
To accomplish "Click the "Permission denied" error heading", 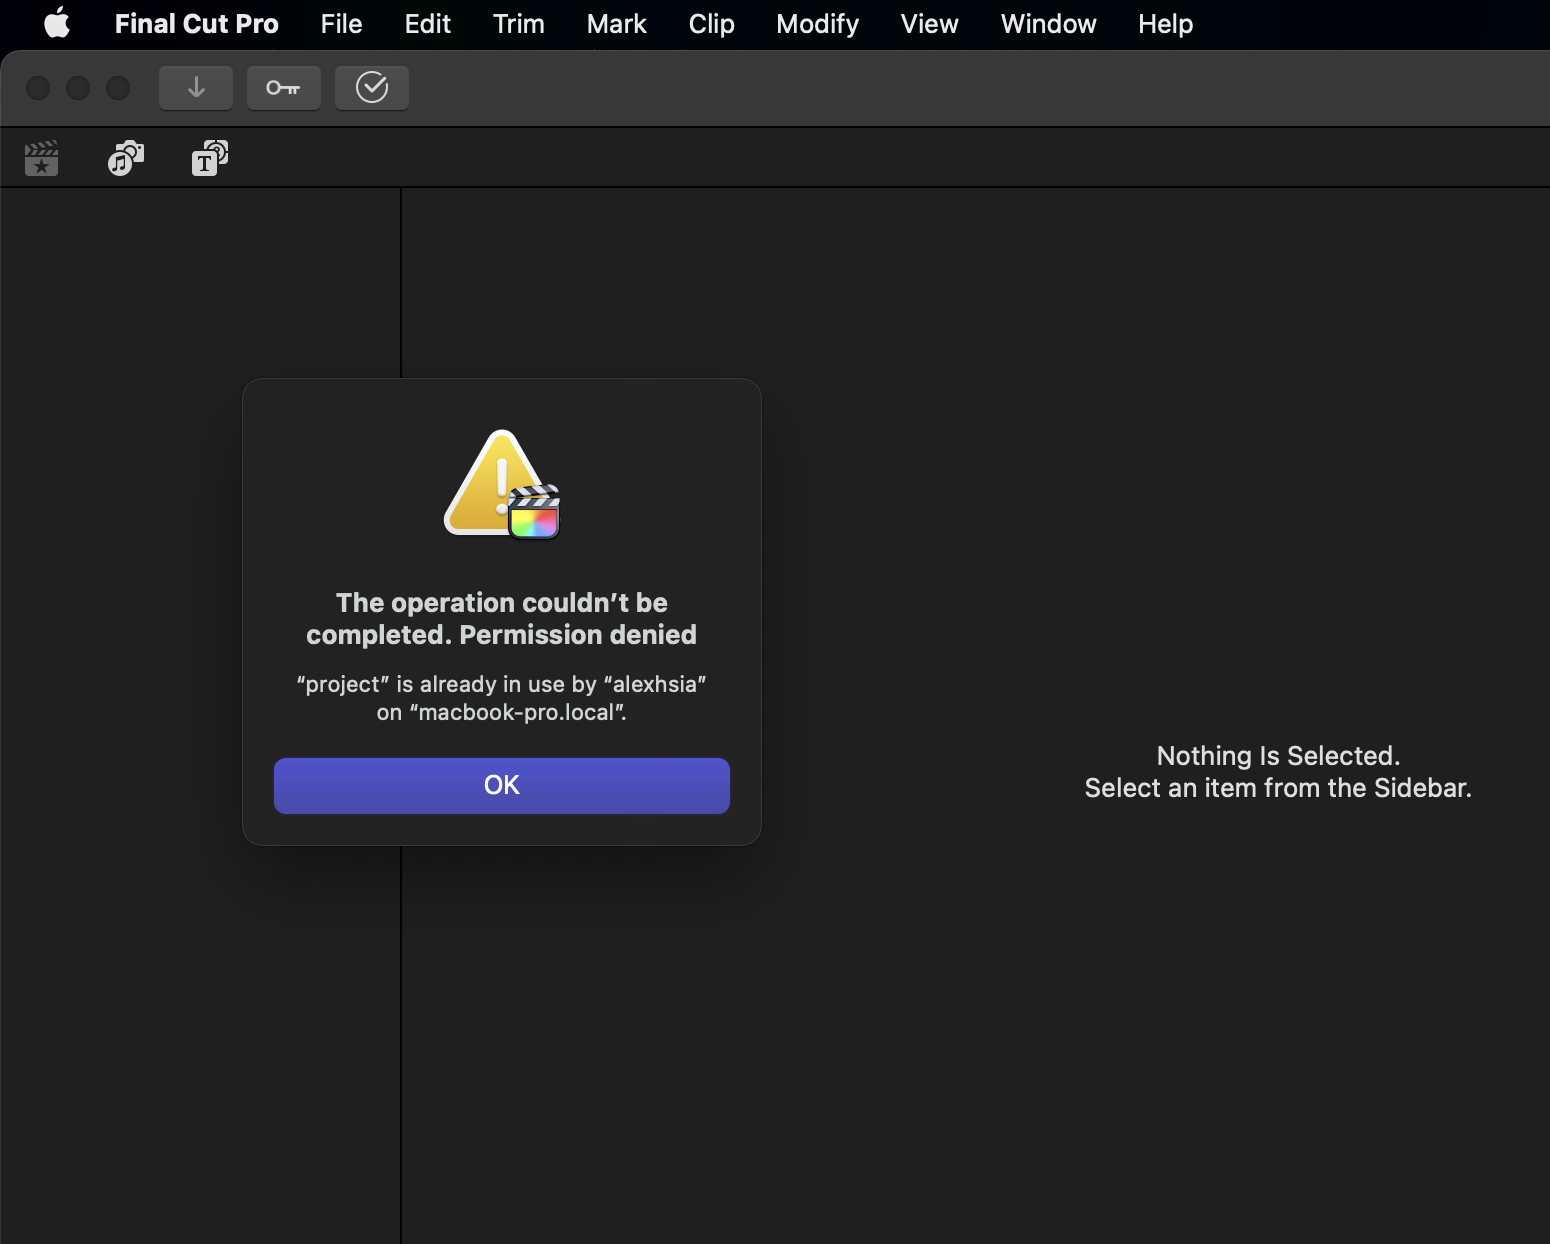I will pyautogui.click(x=502, y=619).
